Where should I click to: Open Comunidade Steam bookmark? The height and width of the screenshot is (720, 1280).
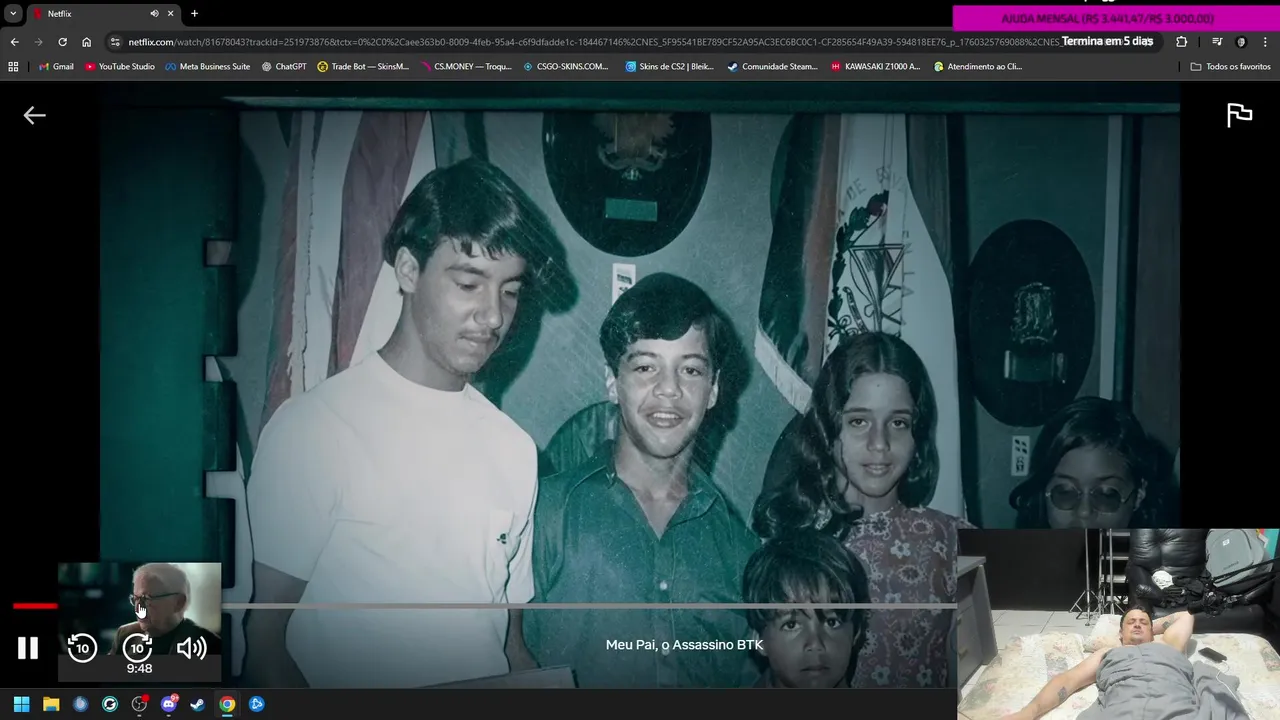point(772,67)
